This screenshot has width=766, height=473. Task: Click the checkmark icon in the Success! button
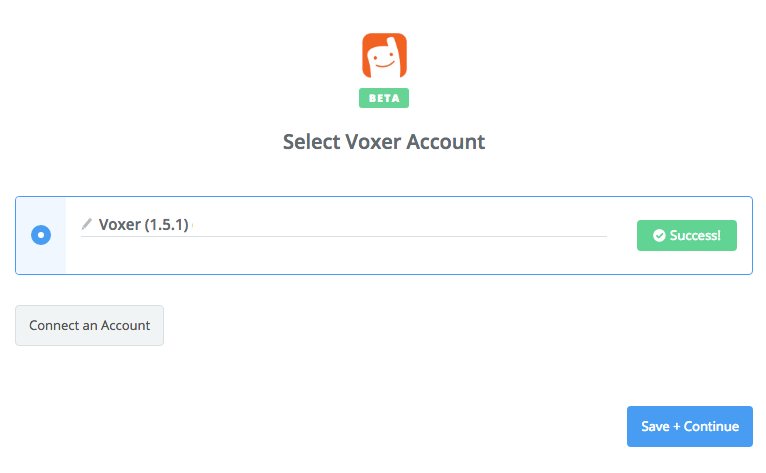click(x=659, y=236)
